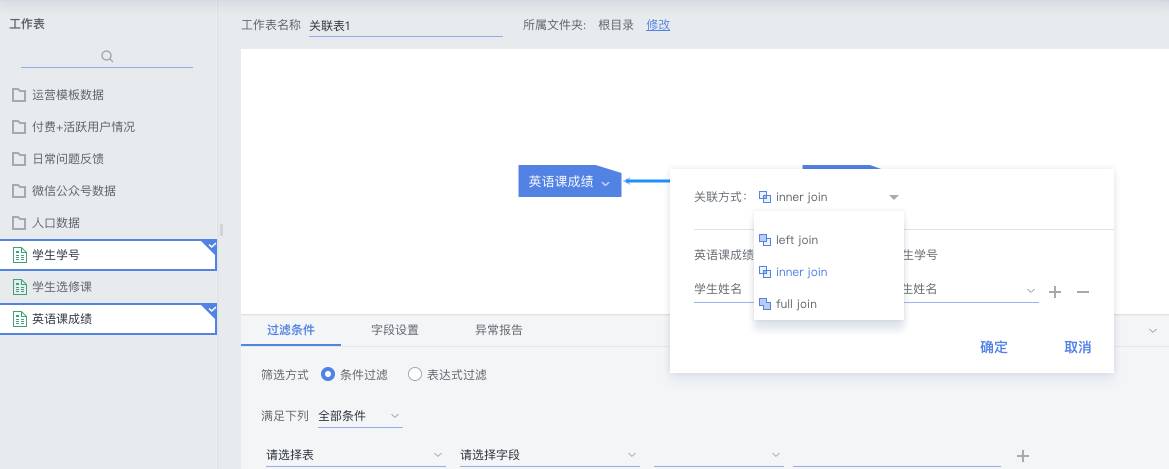1169x469 pixels.
Task: Click the folder icon beside 人口数据
Action: point(19,223)
